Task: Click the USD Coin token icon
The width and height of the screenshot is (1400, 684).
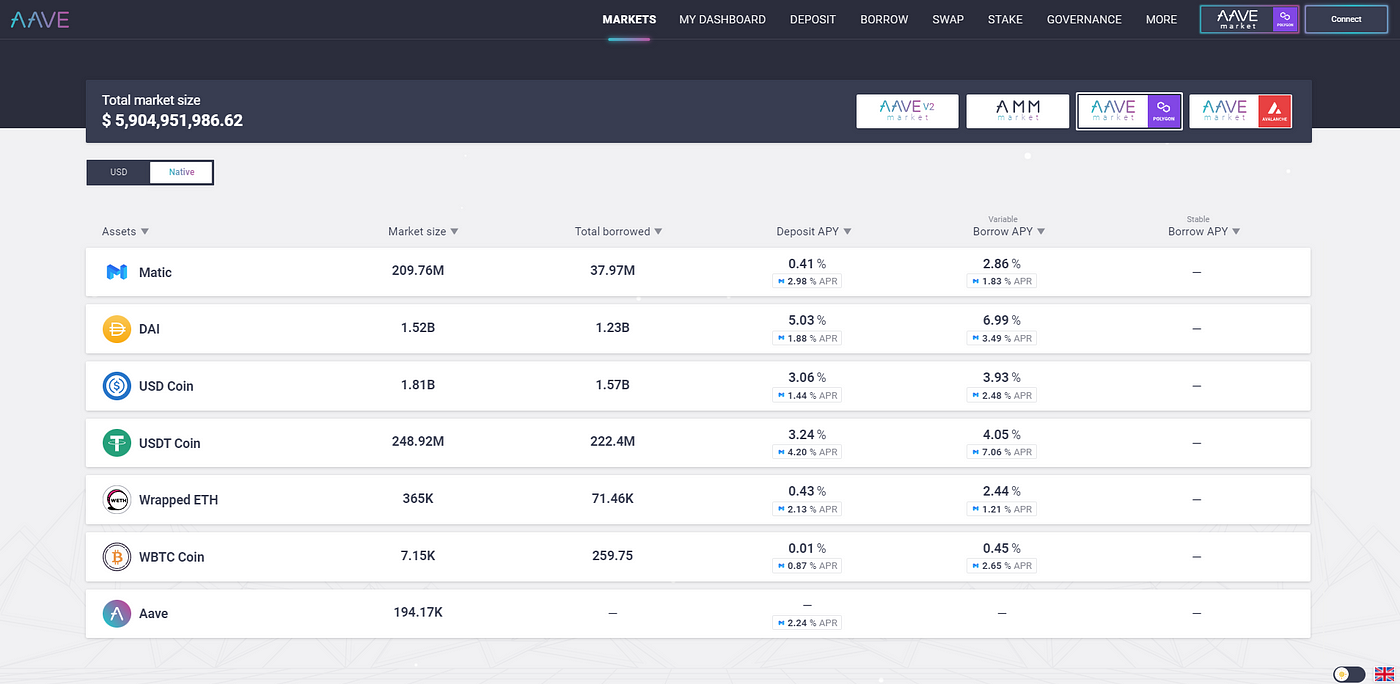Action: 117,386
